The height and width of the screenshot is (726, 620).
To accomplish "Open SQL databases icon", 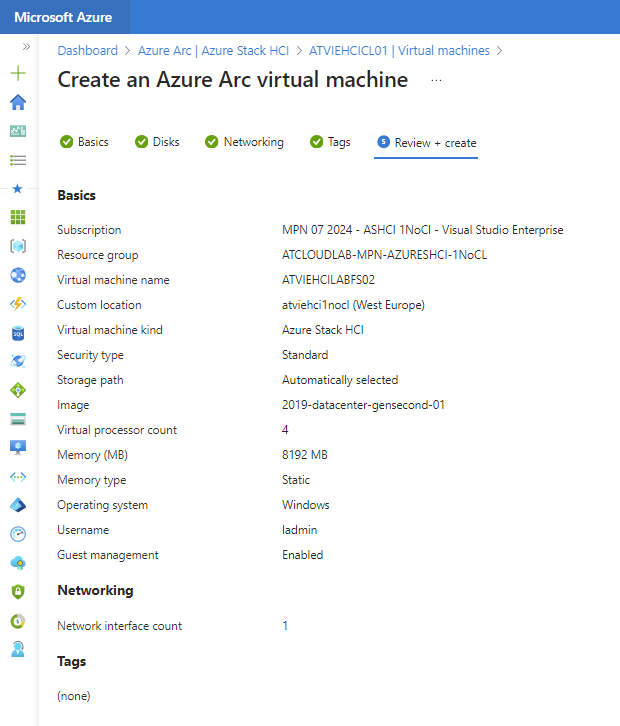I will point(18,333).
